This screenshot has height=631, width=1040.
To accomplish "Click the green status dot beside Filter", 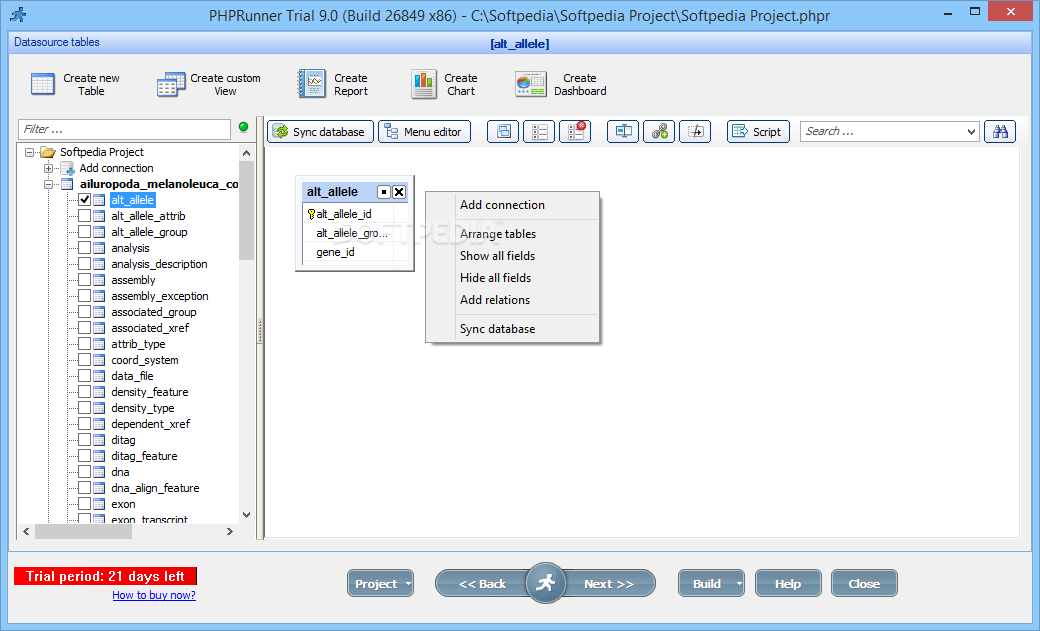I will click(243, 127).
